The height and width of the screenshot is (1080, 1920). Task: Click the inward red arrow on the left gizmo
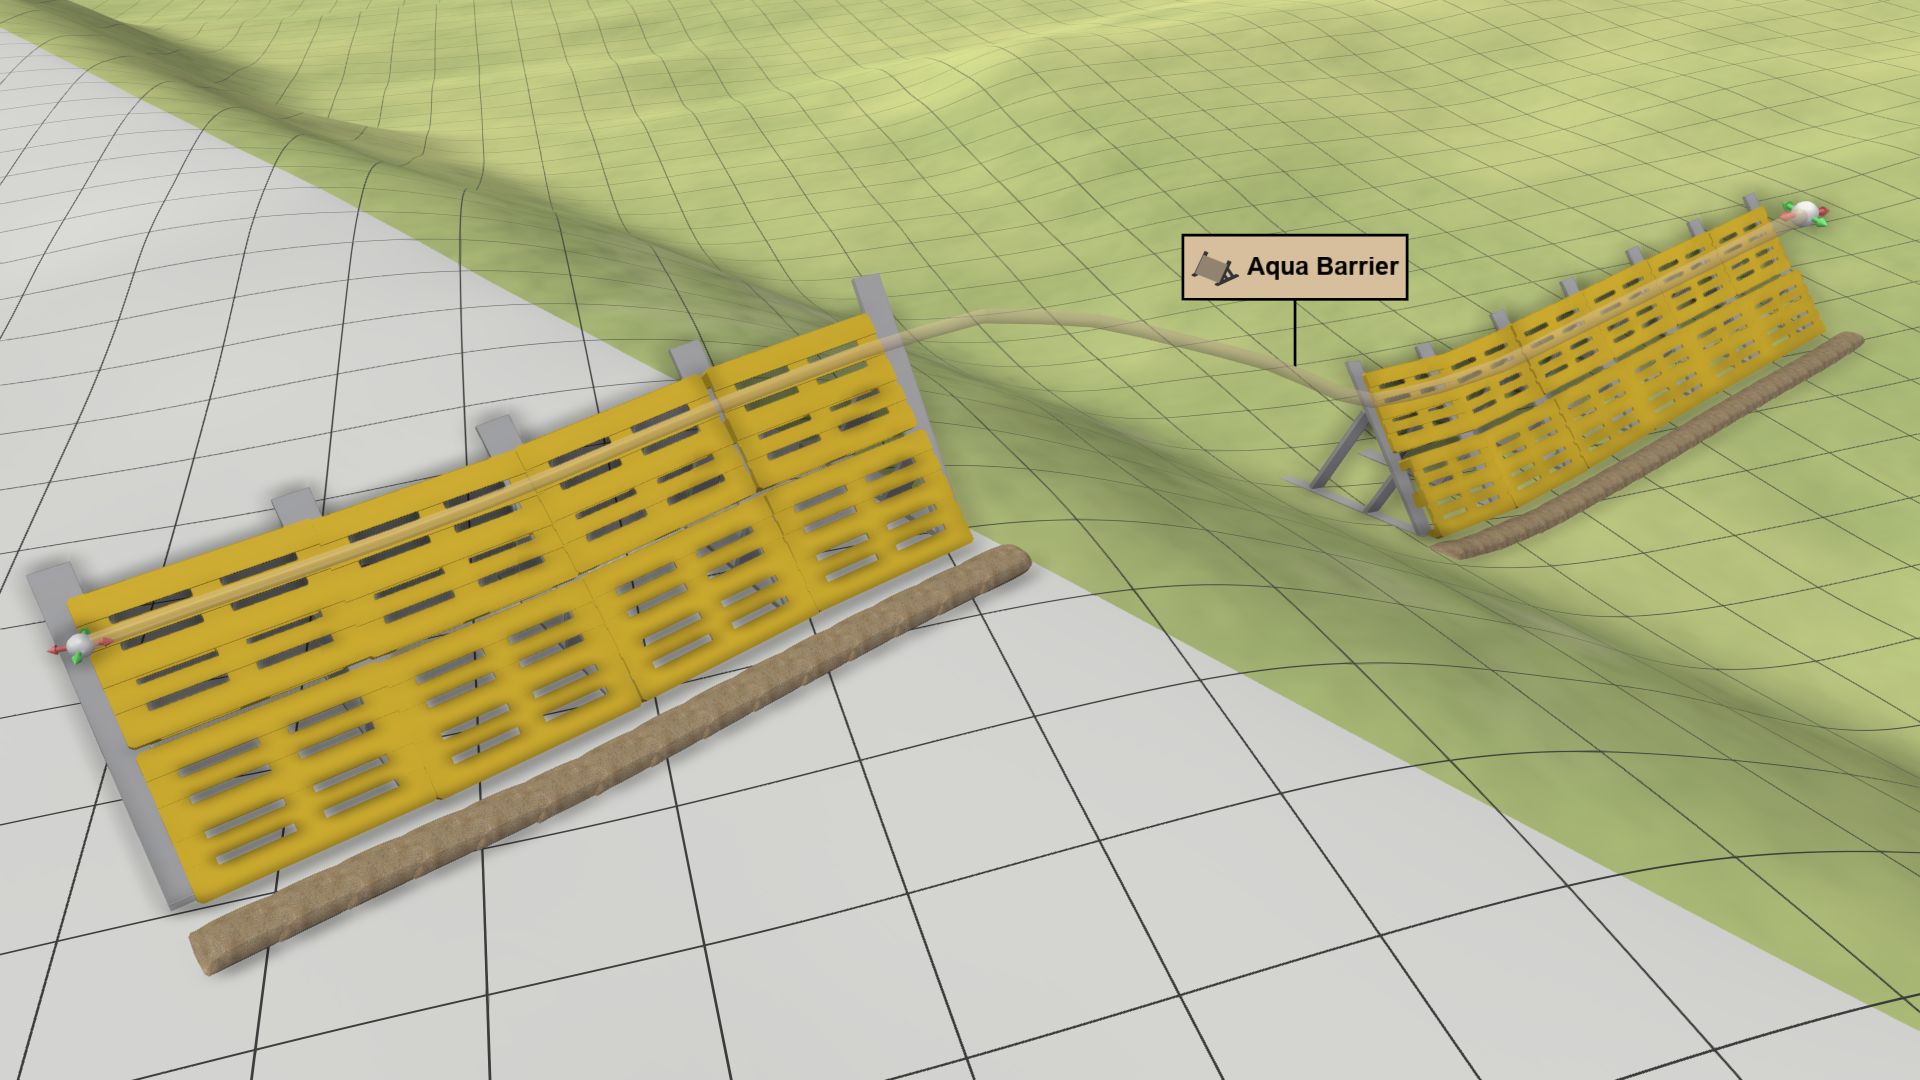click(x=106, y=641)
